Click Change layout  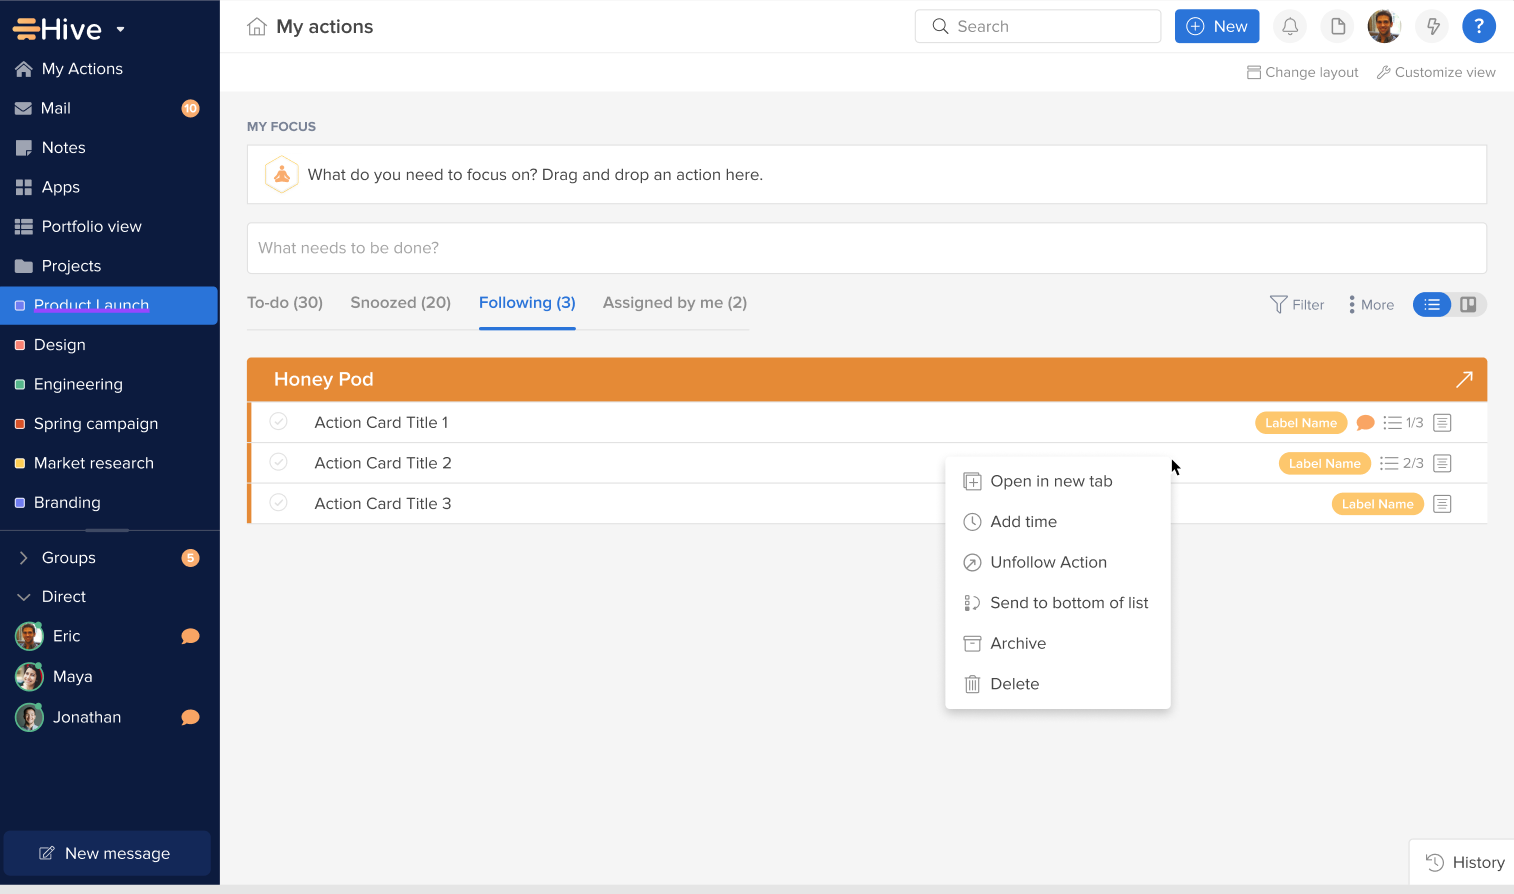tap(1303, 72)
